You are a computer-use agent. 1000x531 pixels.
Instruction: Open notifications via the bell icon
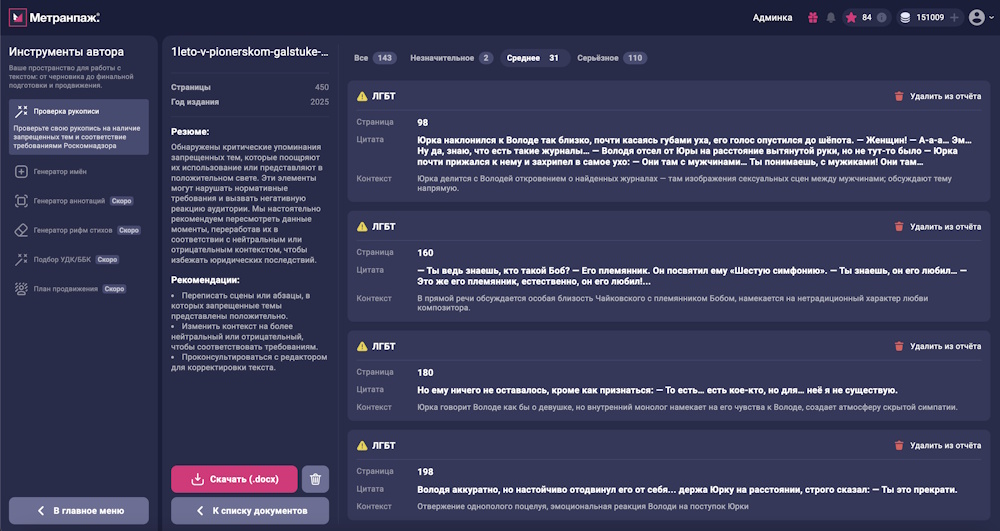tap(831, 17)
